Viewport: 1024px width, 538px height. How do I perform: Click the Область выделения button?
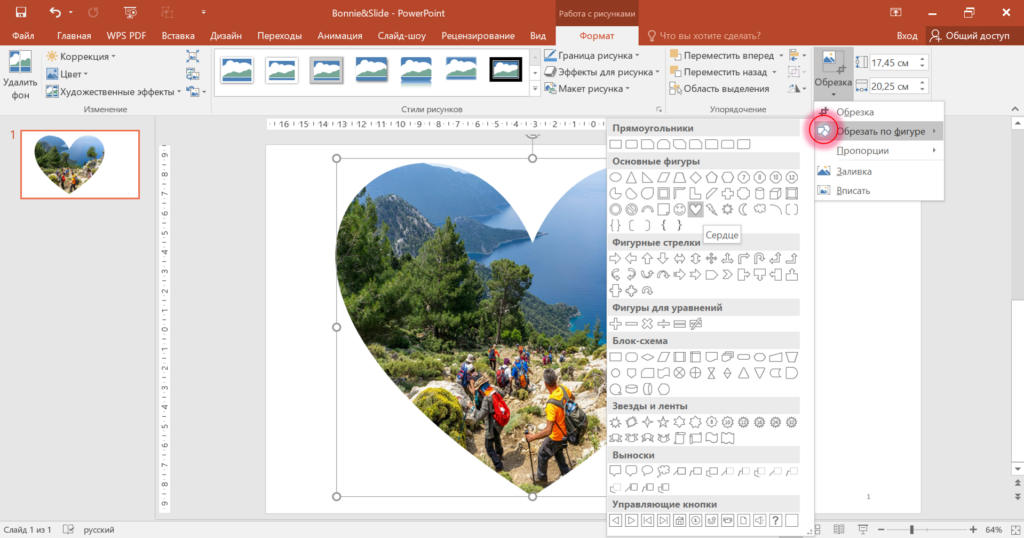pos(719,88)
